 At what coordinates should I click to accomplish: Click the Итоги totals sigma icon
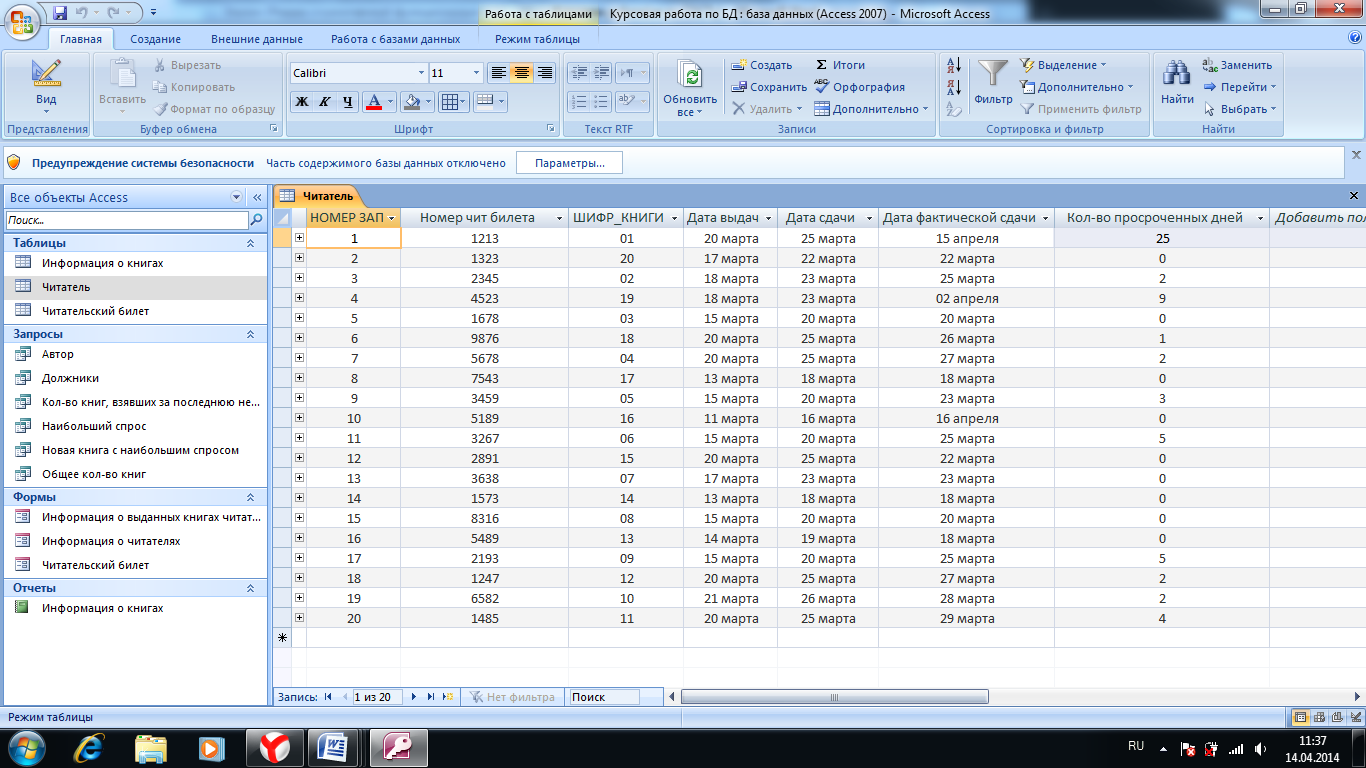pyautogui.click(x=822, y=65)
